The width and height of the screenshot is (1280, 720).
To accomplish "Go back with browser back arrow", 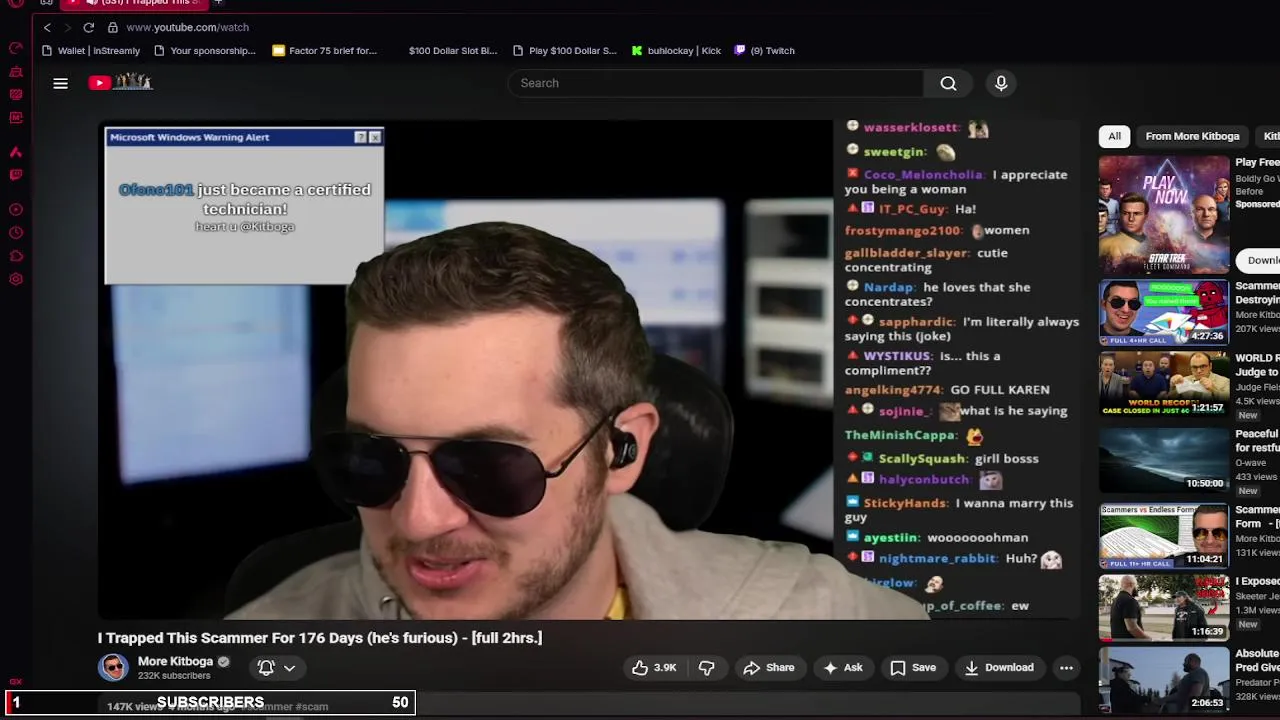I will pyautogui.click(x=46, y=27).
